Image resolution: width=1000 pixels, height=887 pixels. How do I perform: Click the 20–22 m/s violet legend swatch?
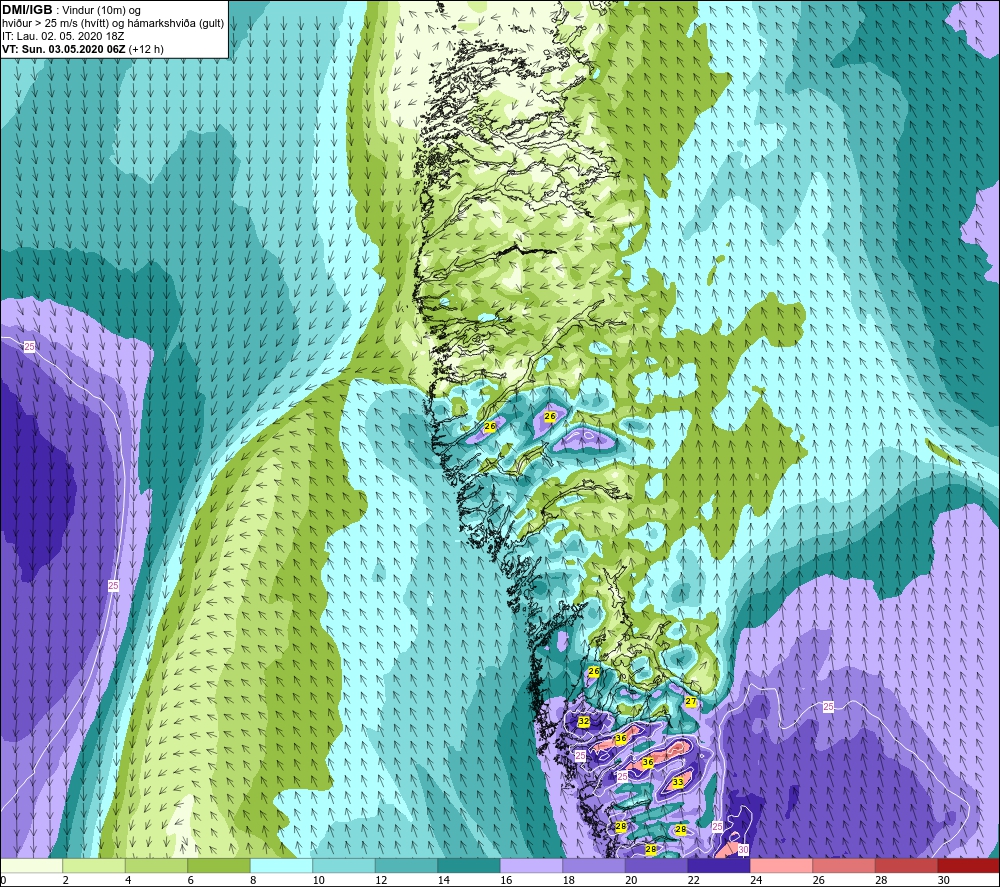(x=656, y=865)
